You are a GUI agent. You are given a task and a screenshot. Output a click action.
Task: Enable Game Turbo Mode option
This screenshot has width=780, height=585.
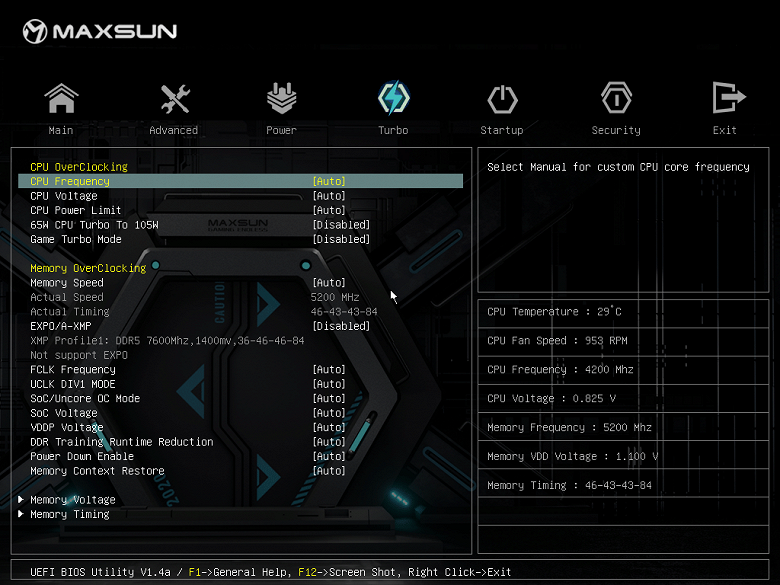340,239
